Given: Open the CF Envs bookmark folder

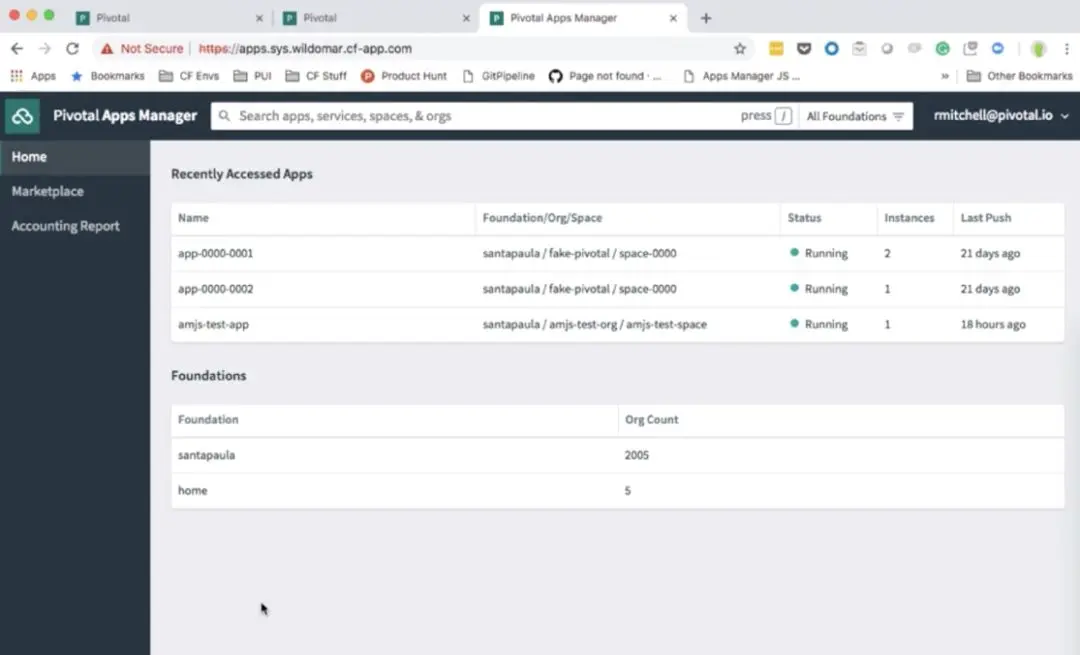Looking at the screenshot, I should point(189,76).
